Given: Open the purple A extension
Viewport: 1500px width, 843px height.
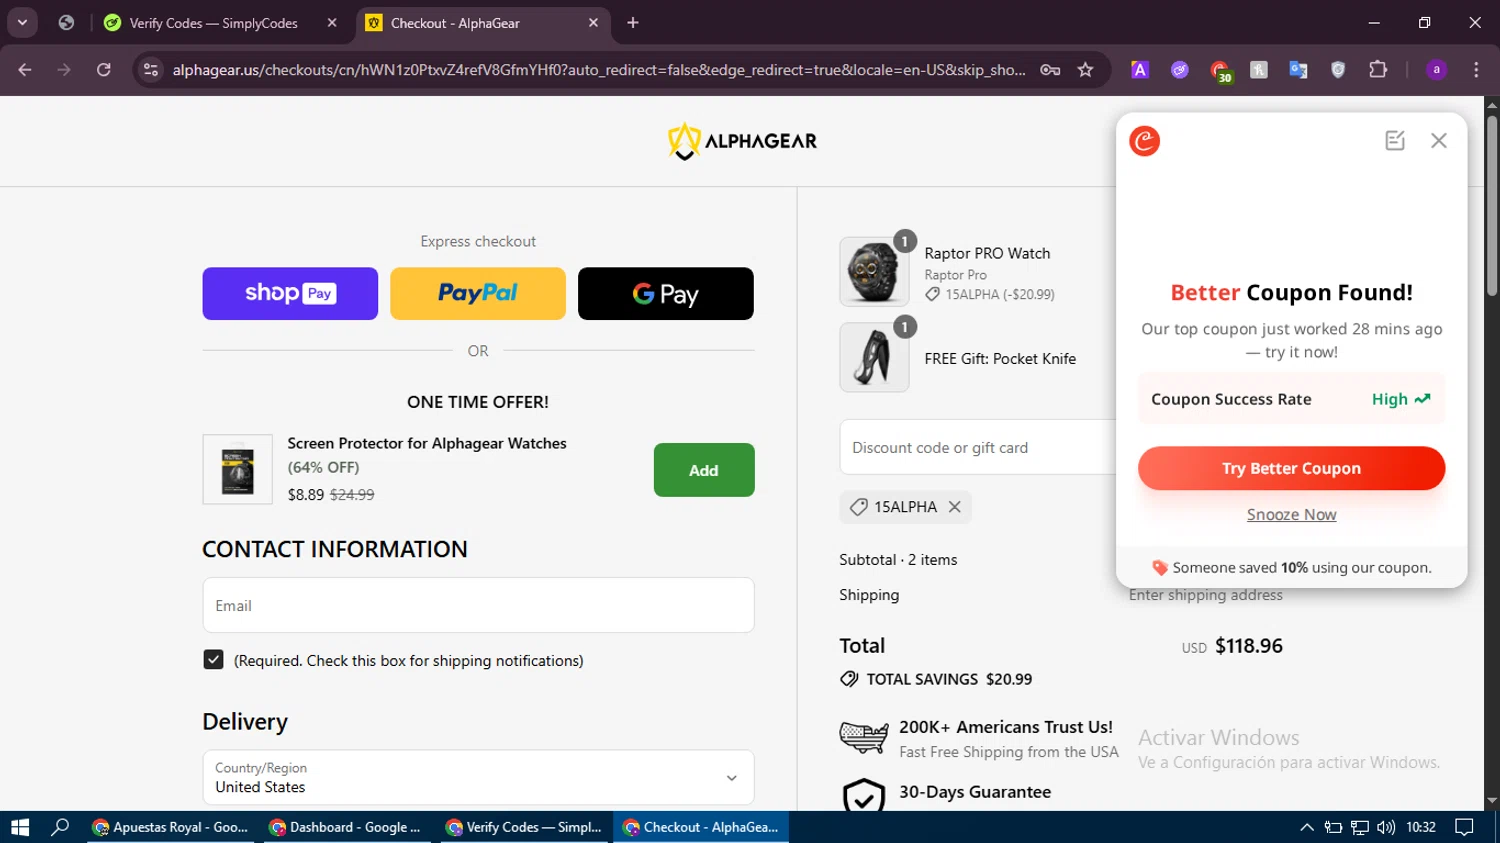Looking at the screenshot, I should pyautogui.click(x=1140, y=70).
